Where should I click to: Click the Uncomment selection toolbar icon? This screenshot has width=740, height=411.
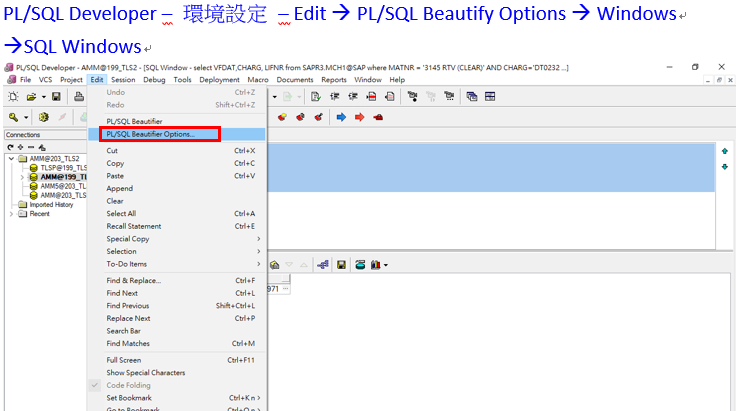390,97
